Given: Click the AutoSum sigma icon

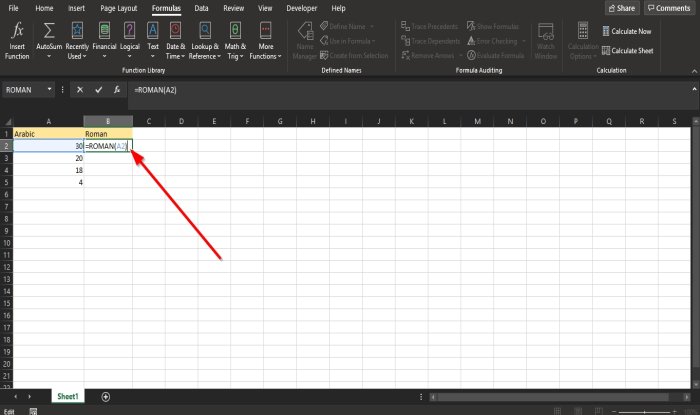Looking at the screenshot, I should [x=49, y=30].
